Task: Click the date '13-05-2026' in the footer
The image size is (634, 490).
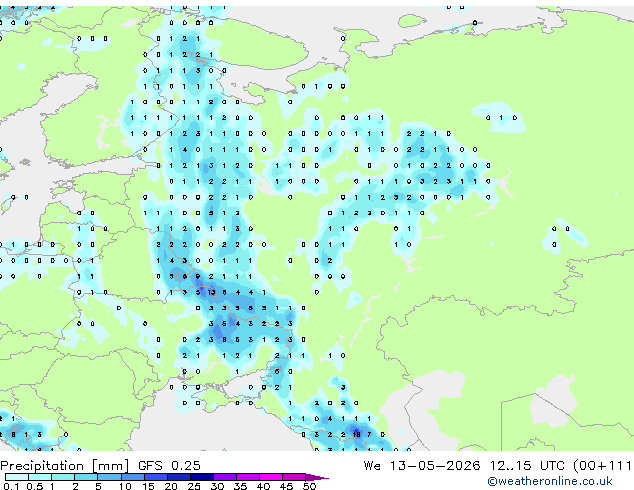Action: 435,466
